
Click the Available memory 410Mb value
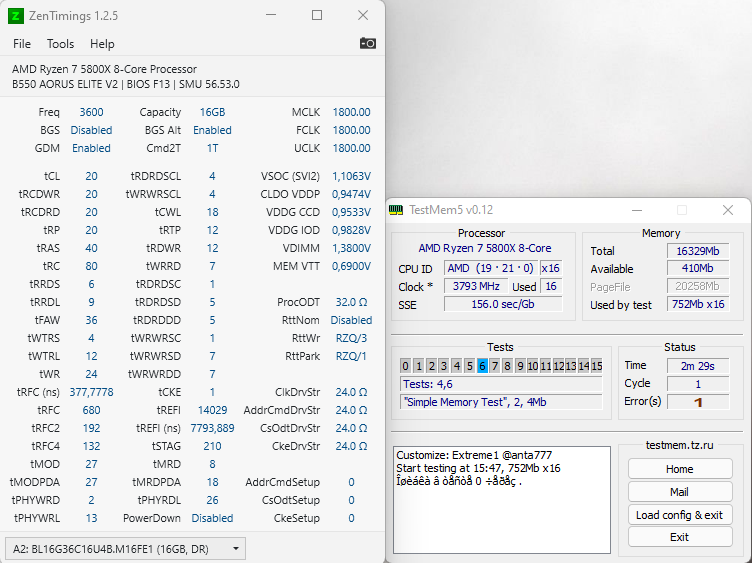pos(698,269)
